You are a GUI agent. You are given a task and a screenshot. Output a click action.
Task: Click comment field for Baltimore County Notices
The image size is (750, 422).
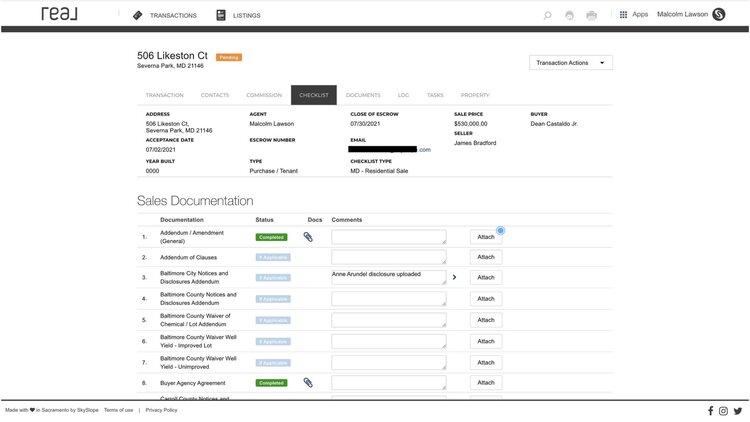[389, 299]
